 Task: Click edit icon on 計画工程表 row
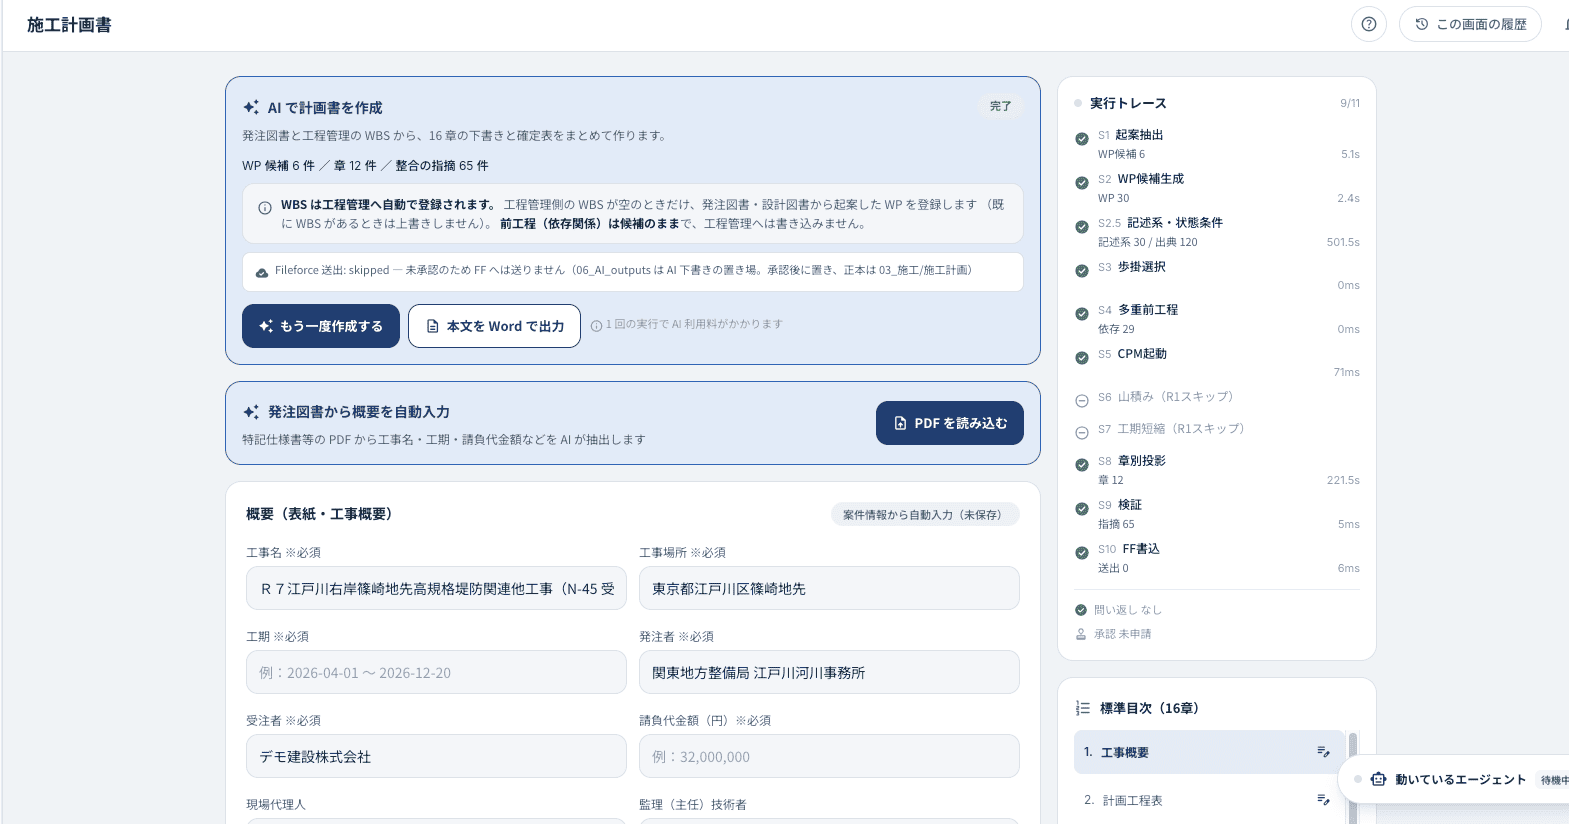[1323, 800]
